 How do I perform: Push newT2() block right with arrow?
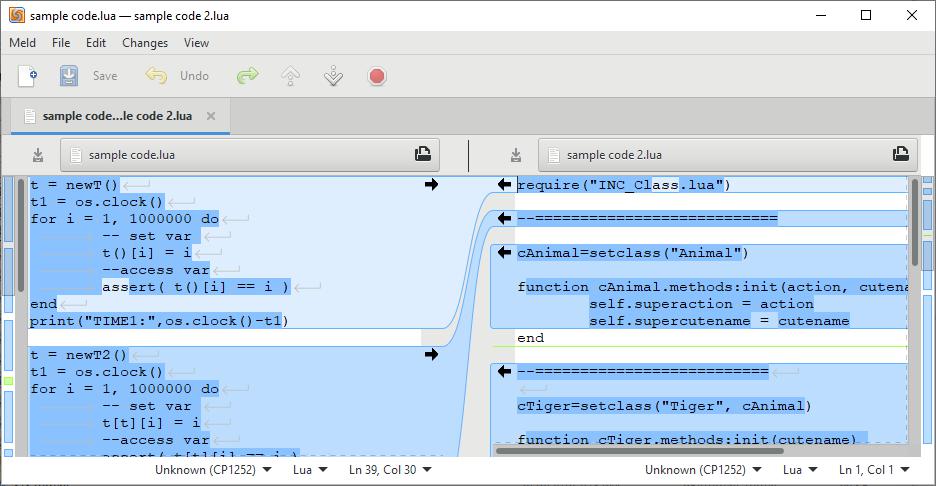click(x=432, y=355)
